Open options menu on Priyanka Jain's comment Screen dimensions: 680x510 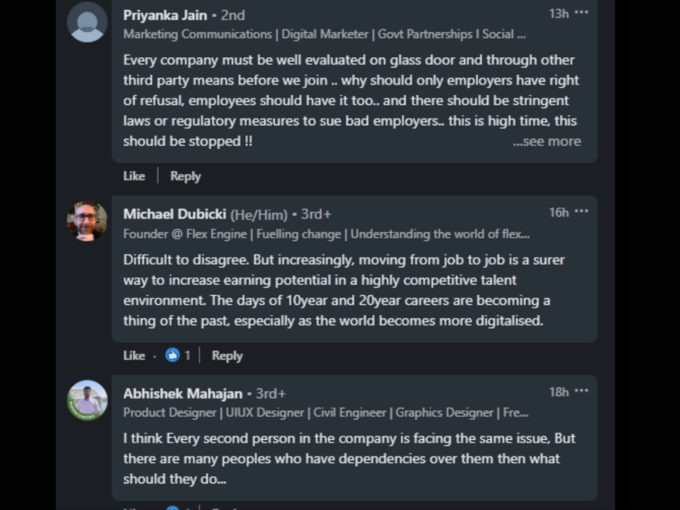pos(581,13)
